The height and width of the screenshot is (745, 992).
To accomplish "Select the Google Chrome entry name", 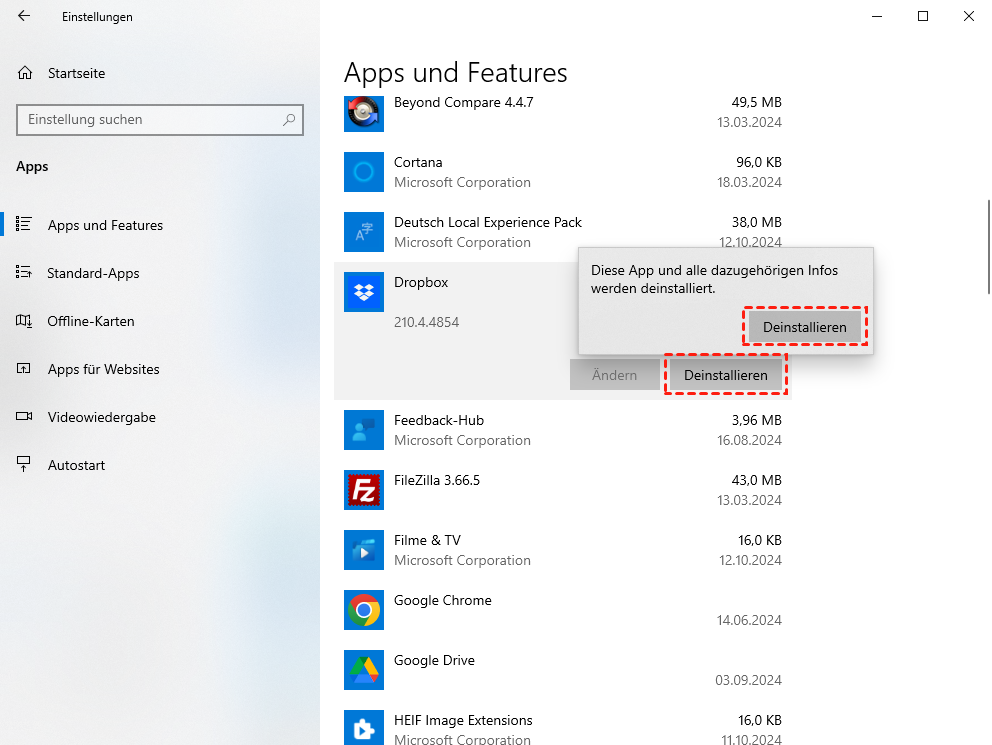I will click(x=442, y=601).
